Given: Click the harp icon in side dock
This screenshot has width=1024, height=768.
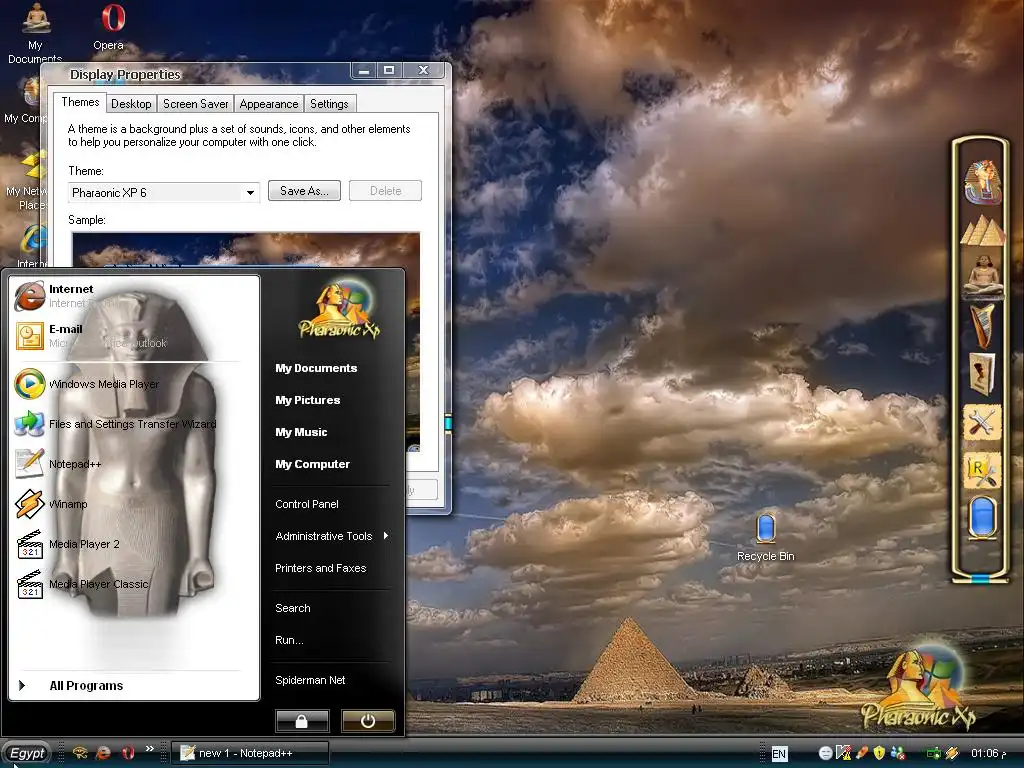Looking at the screenshot, I should tap(982, 325).
